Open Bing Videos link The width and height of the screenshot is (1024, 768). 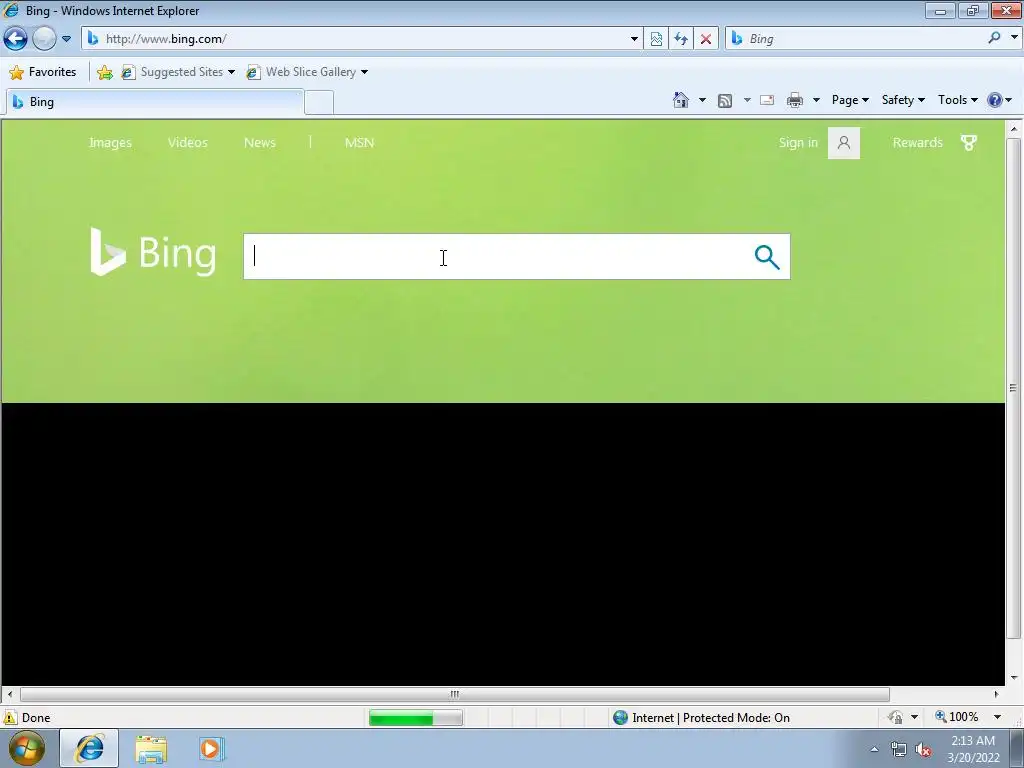(187, 142)
